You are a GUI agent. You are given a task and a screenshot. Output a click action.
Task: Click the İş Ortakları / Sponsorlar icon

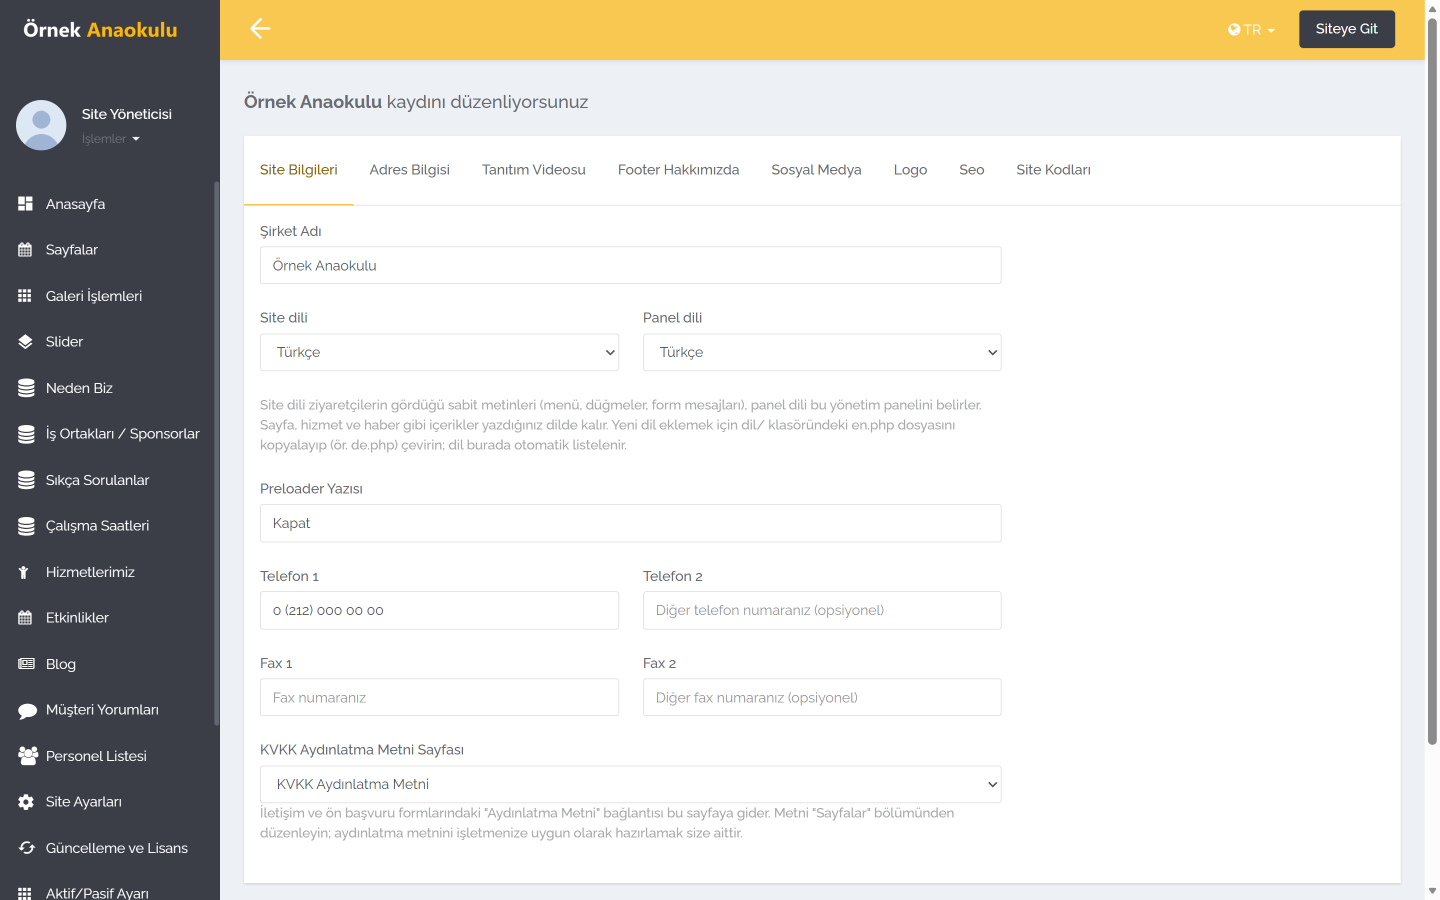tap(26, 434)
